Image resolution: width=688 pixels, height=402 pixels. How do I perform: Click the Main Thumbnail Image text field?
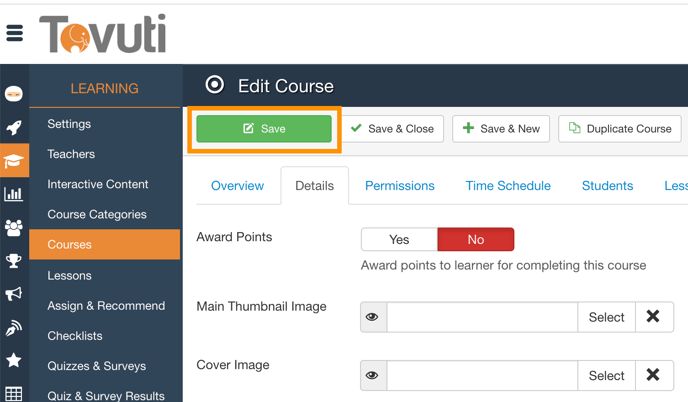[482, 317]
